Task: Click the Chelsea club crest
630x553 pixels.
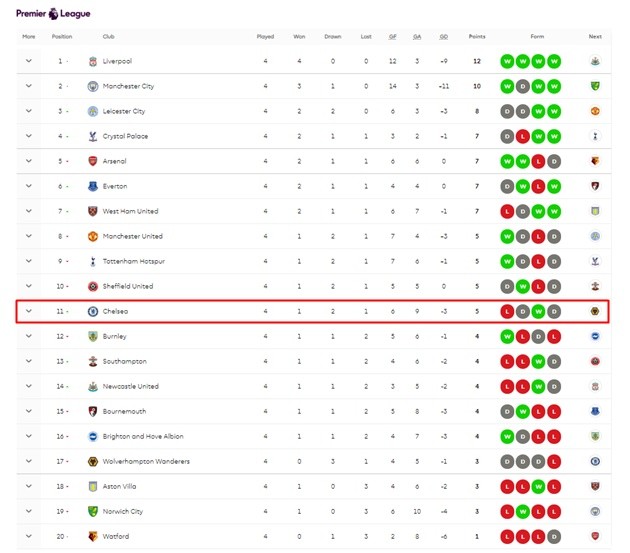Action: pyautogui.click(x=93, y=311)
